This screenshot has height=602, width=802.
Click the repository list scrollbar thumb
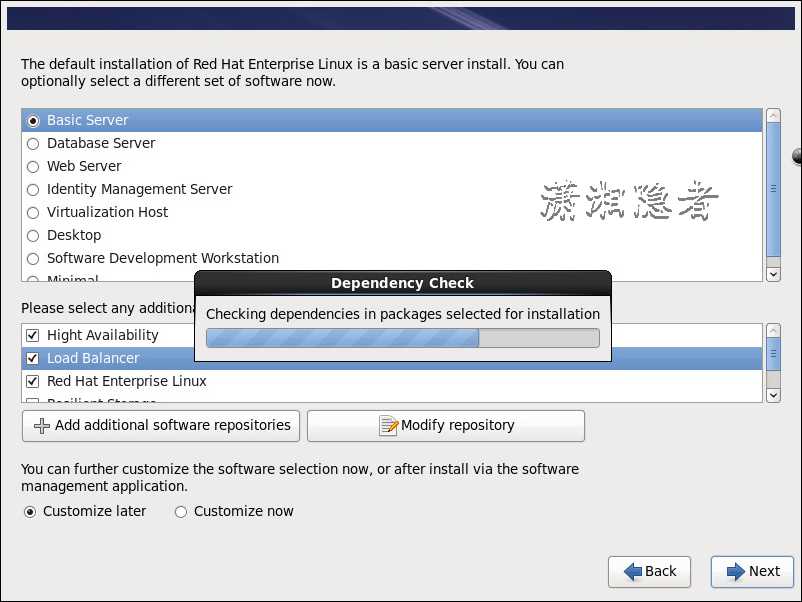tap(773, 353)
